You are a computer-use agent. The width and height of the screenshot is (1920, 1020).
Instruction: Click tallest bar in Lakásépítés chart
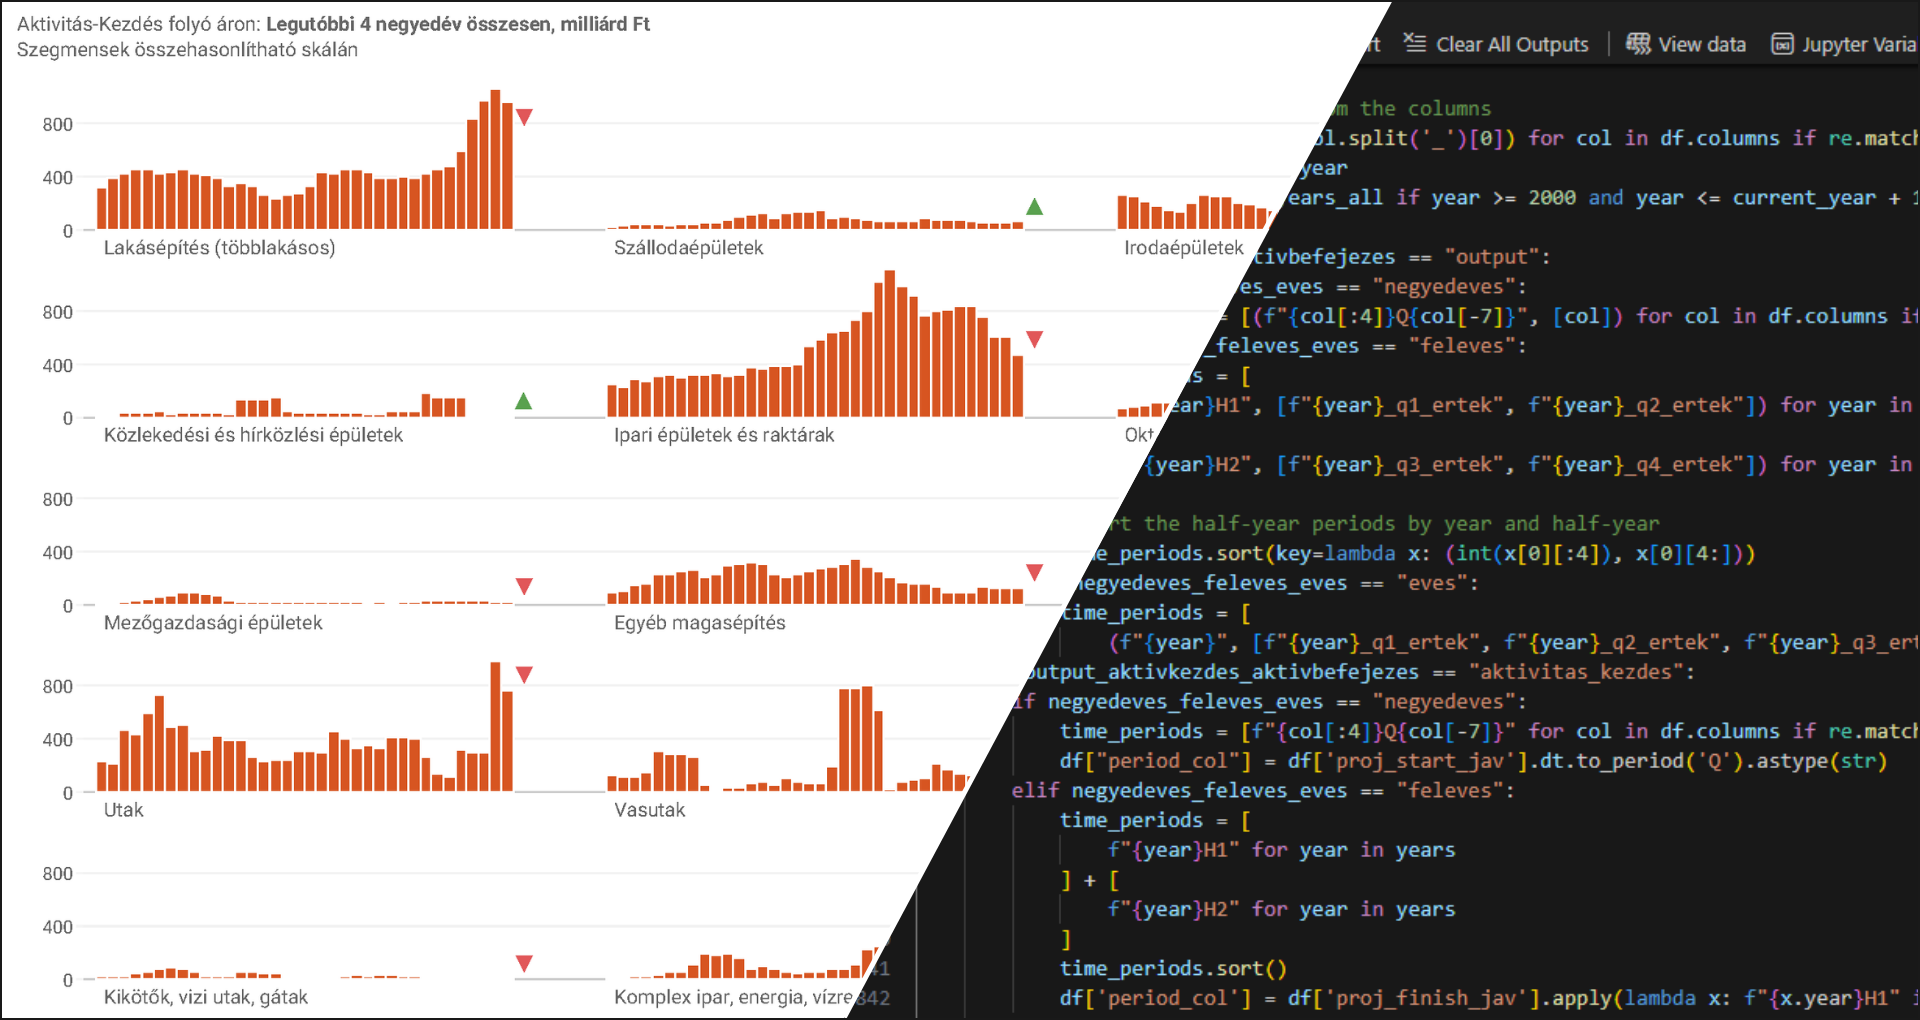[x=495, y=160]
